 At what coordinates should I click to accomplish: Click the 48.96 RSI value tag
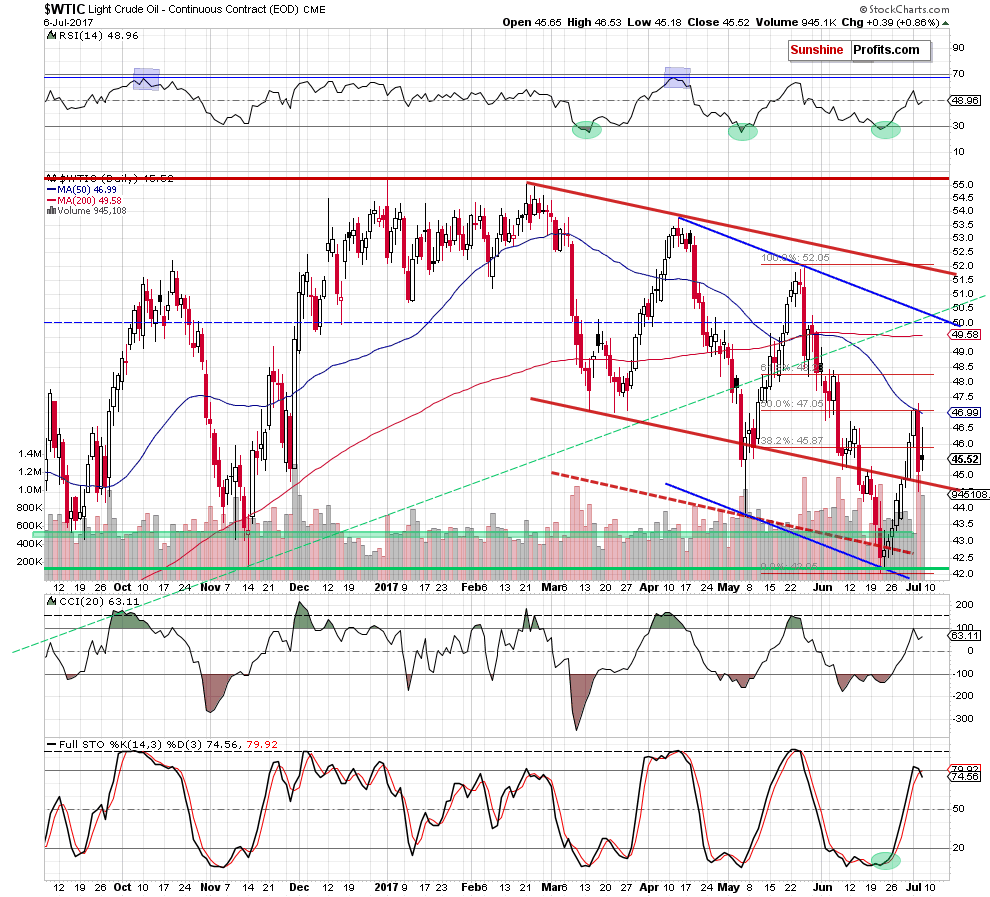coord(966,100)
